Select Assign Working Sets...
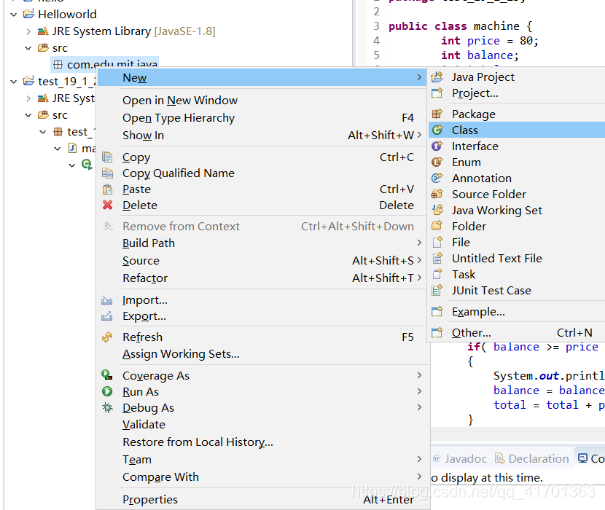 point(262,354)
